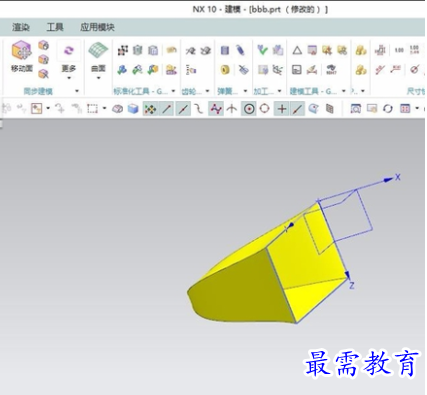427x395 pixels.
Task: Click the dotted pattern icon in 标准化工具
Action: click(123, 50)
